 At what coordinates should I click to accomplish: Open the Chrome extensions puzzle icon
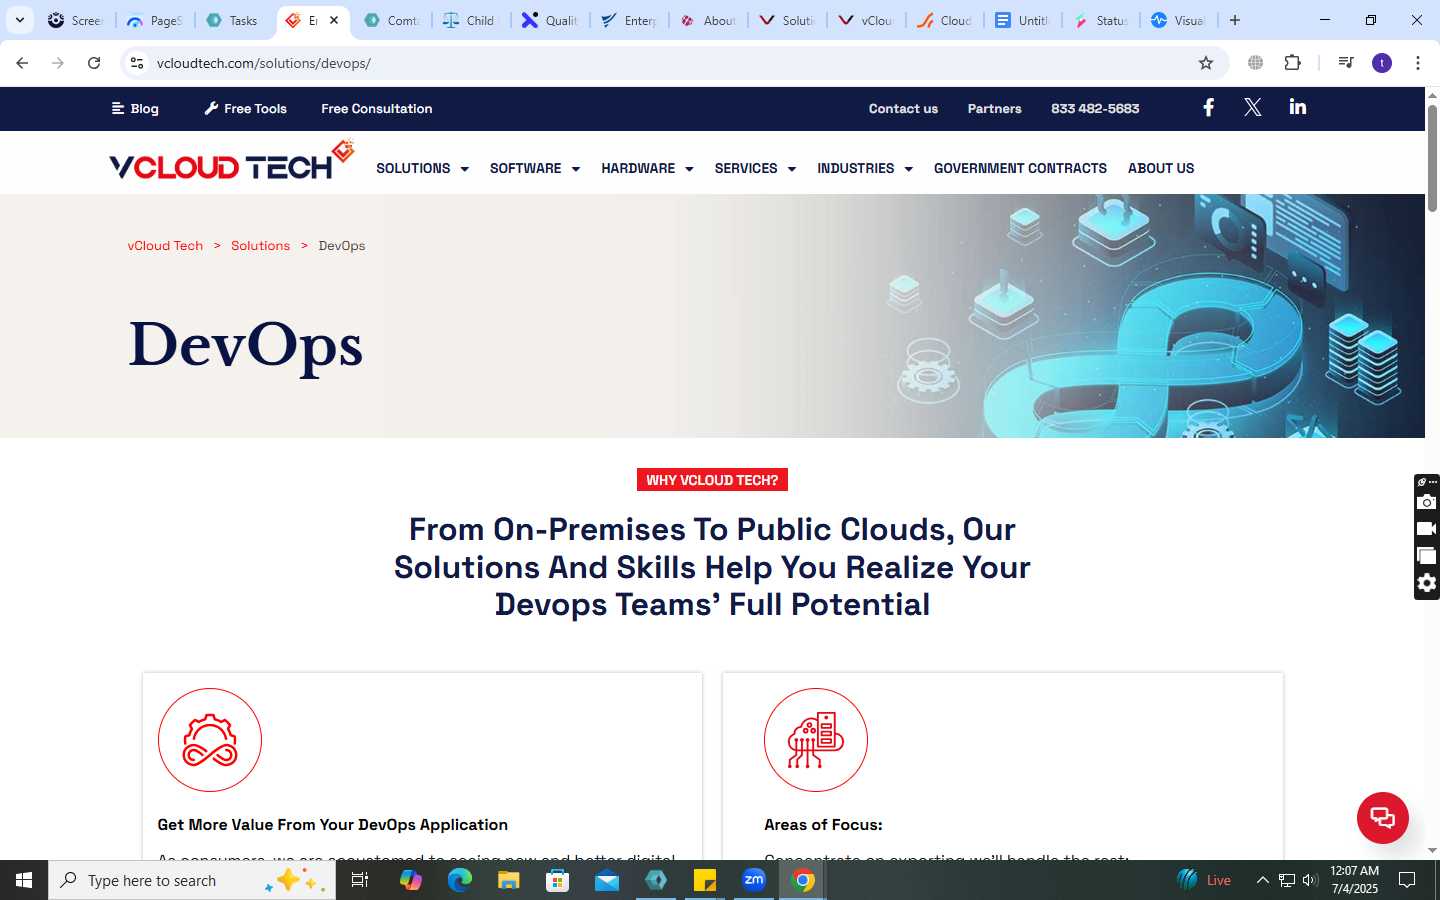click(x=1292, y=63)
